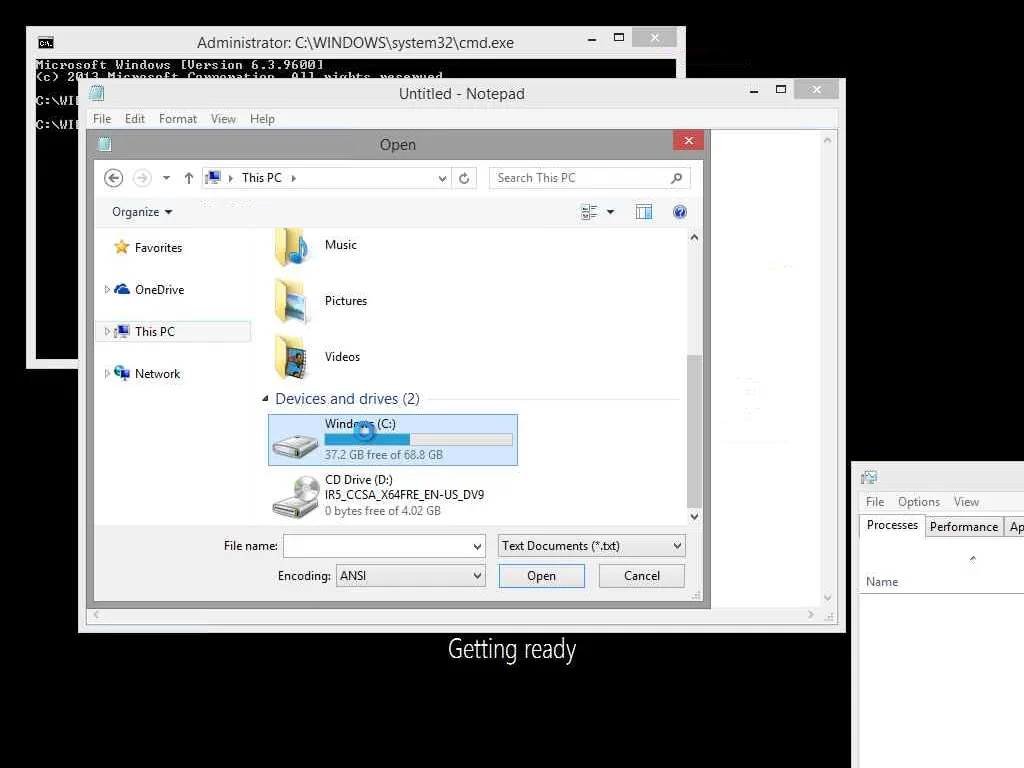This screenshot has width=1024, height=768.
Task: Open the Encoding ANSI dropdown
Action: pyautogui.click(x=411, y=576)
